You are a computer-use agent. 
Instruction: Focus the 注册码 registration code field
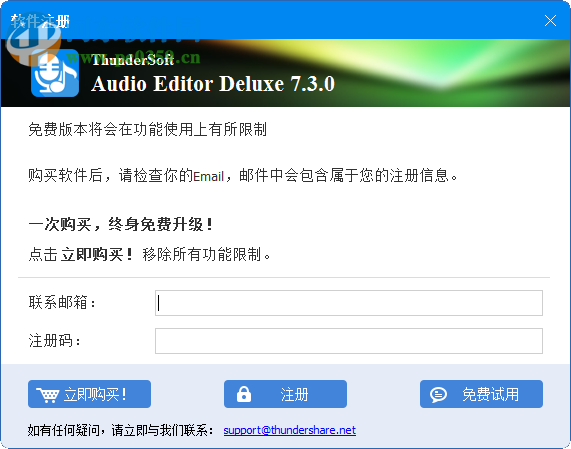348,341
